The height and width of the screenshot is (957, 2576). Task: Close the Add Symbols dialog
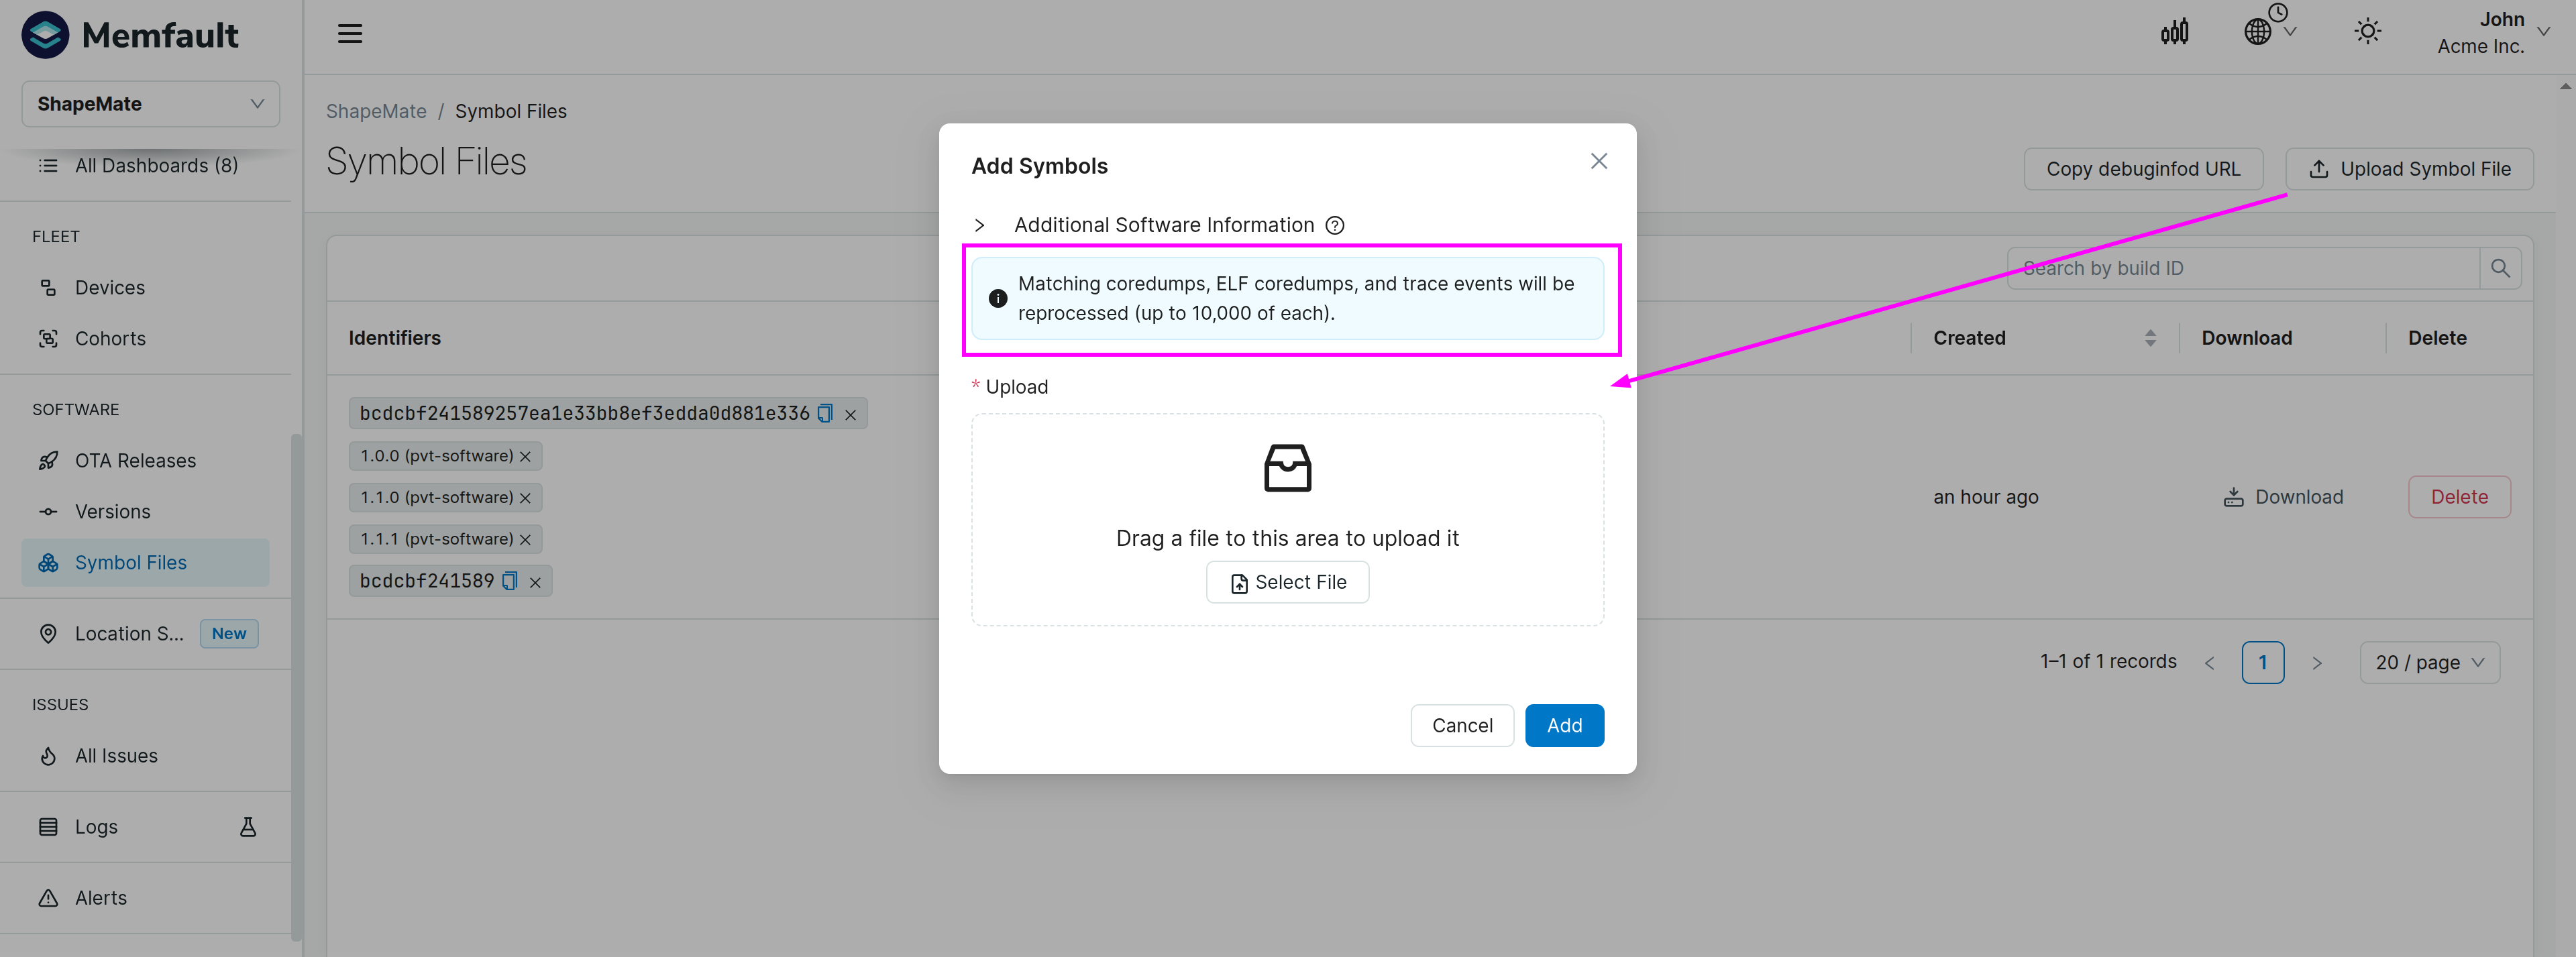click(1598, 161)
